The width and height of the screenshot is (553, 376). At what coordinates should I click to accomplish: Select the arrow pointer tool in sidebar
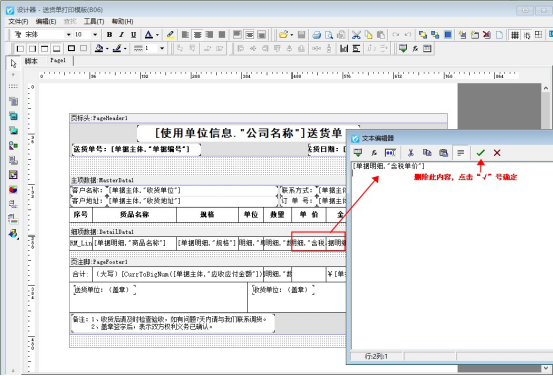coord(13,63)
